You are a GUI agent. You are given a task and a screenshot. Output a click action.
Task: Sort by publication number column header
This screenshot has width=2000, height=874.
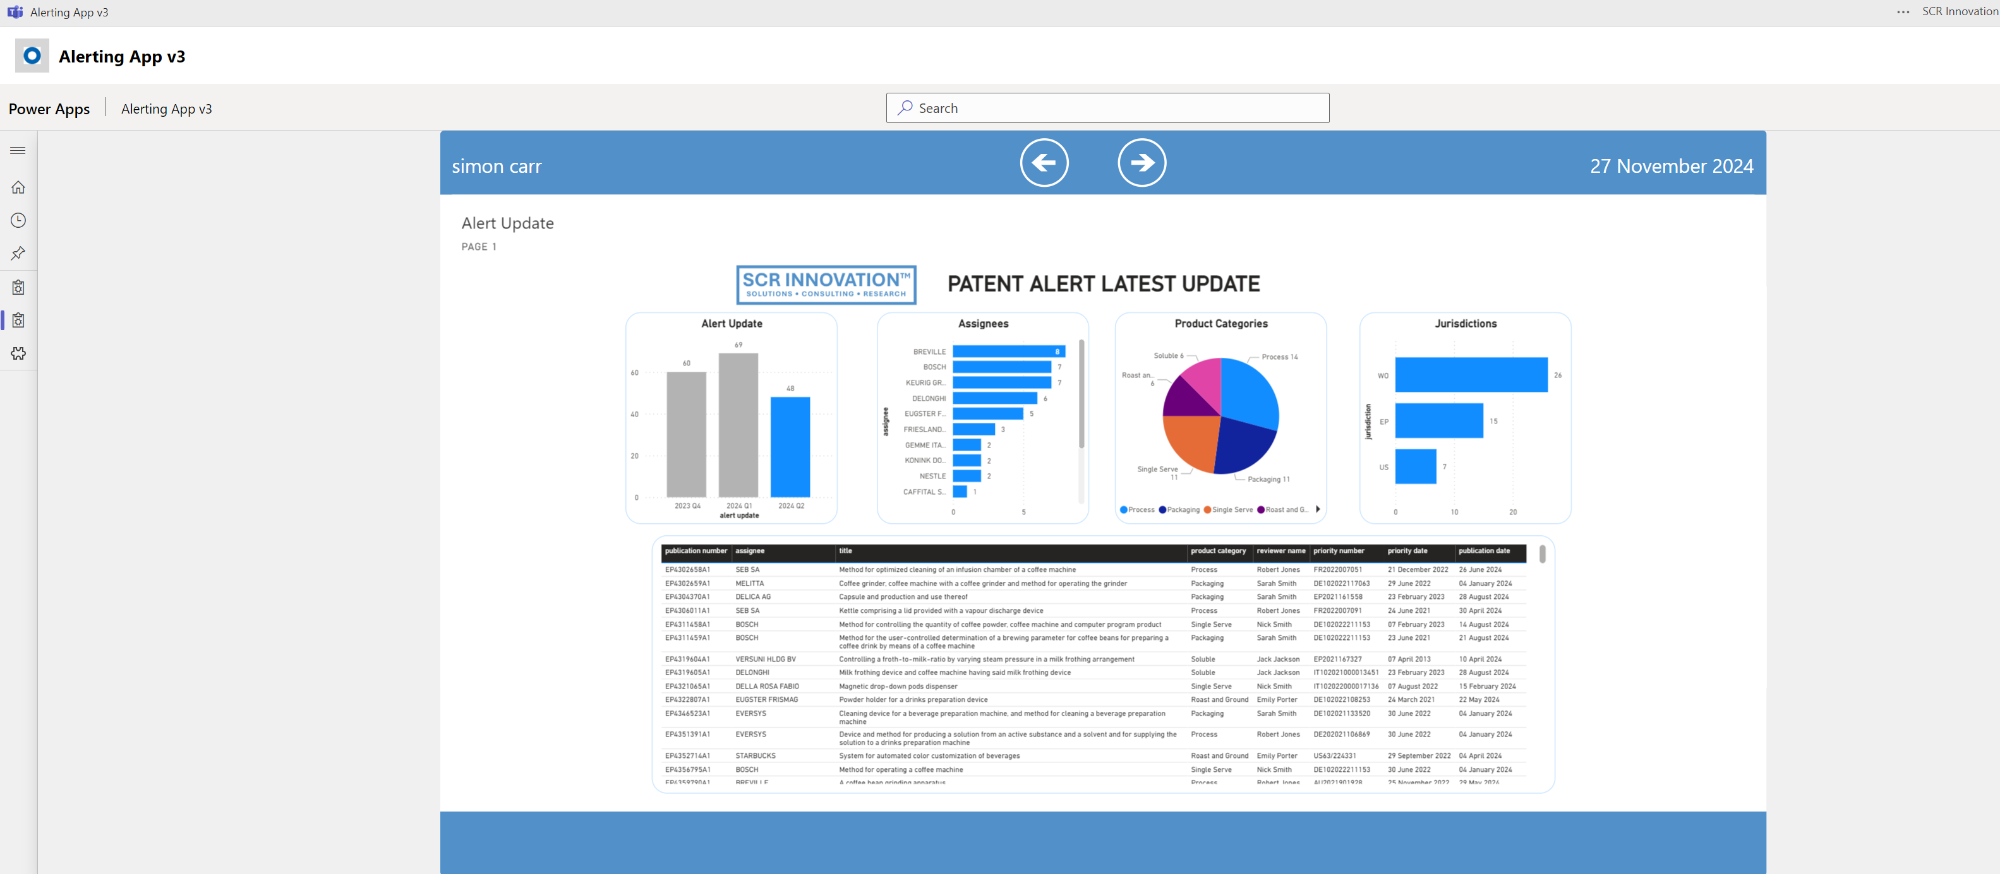coord(696,551)
